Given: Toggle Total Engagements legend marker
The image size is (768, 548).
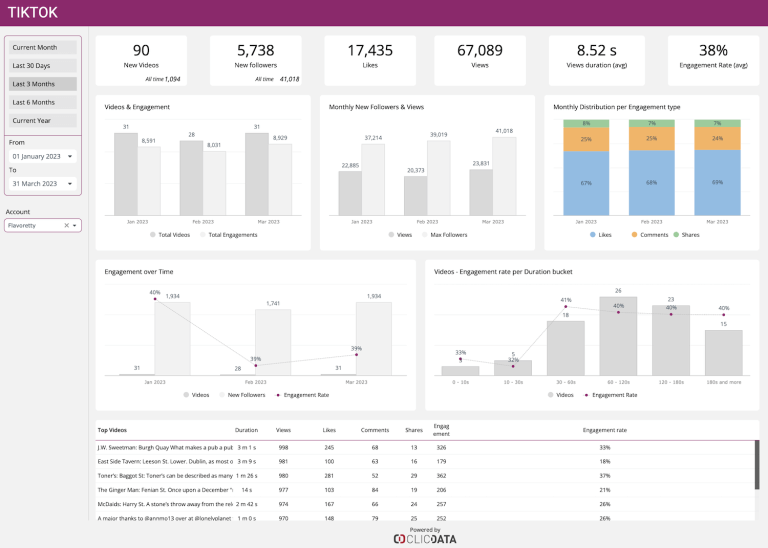Looking at the screenshot, I should (203, 235).
